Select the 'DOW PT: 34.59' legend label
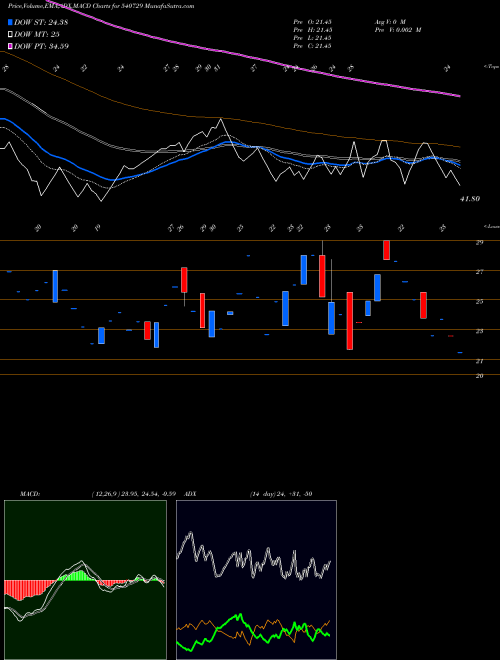The width and height of the screenshot is (500, 660). pos(41,46)
